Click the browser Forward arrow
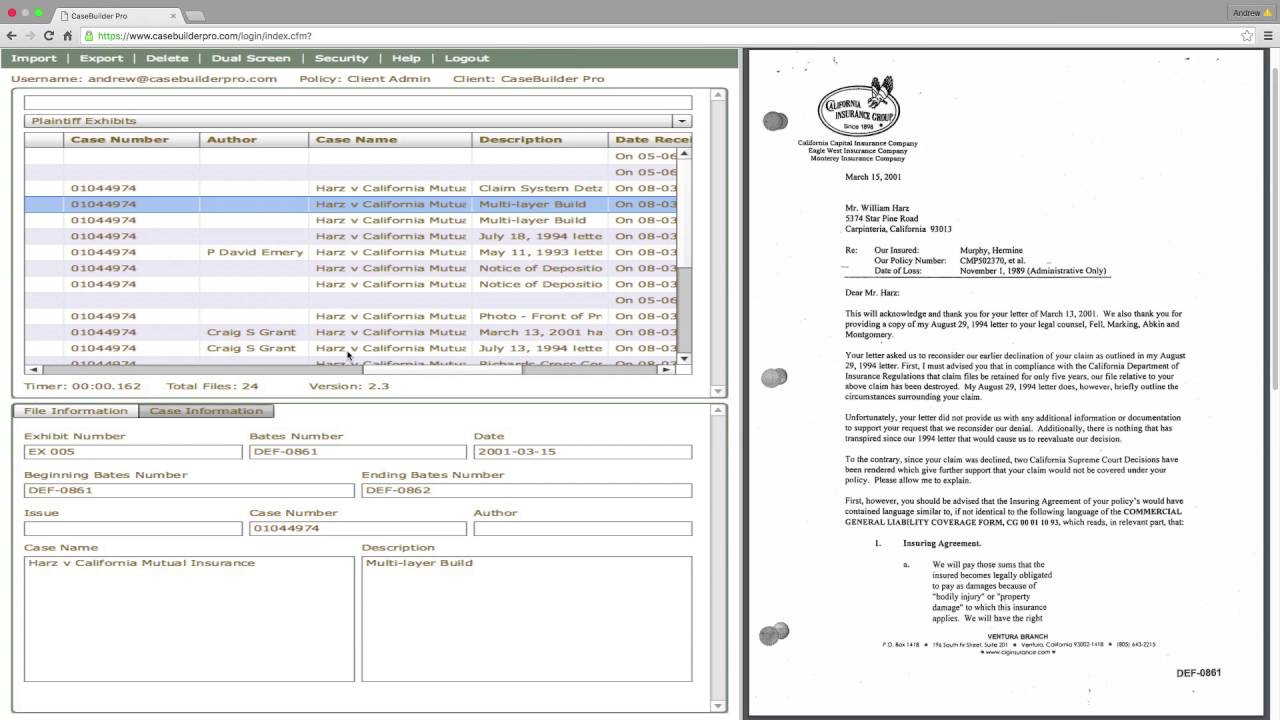Screen dimensions: 1280x720 tap(29, 35)
